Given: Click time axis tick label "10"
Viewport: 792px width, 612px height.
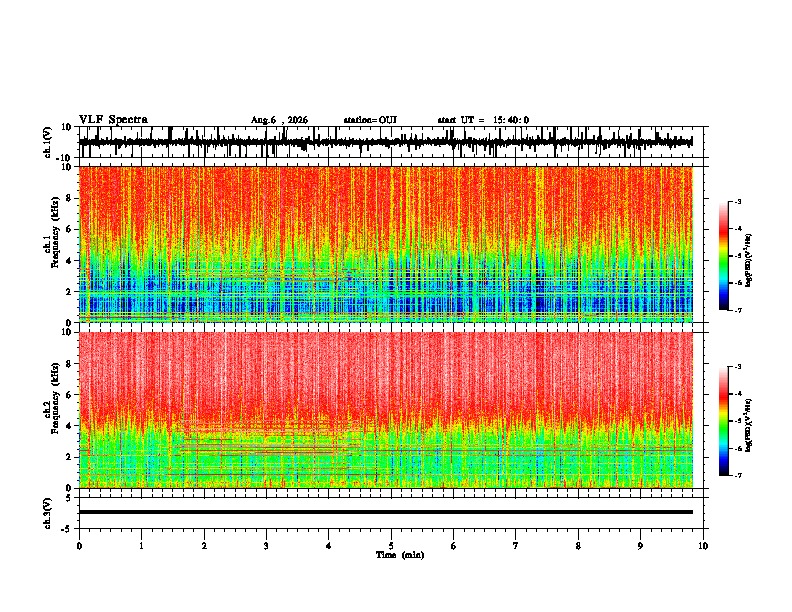Looking at the screenshot, I should point(703,546).
